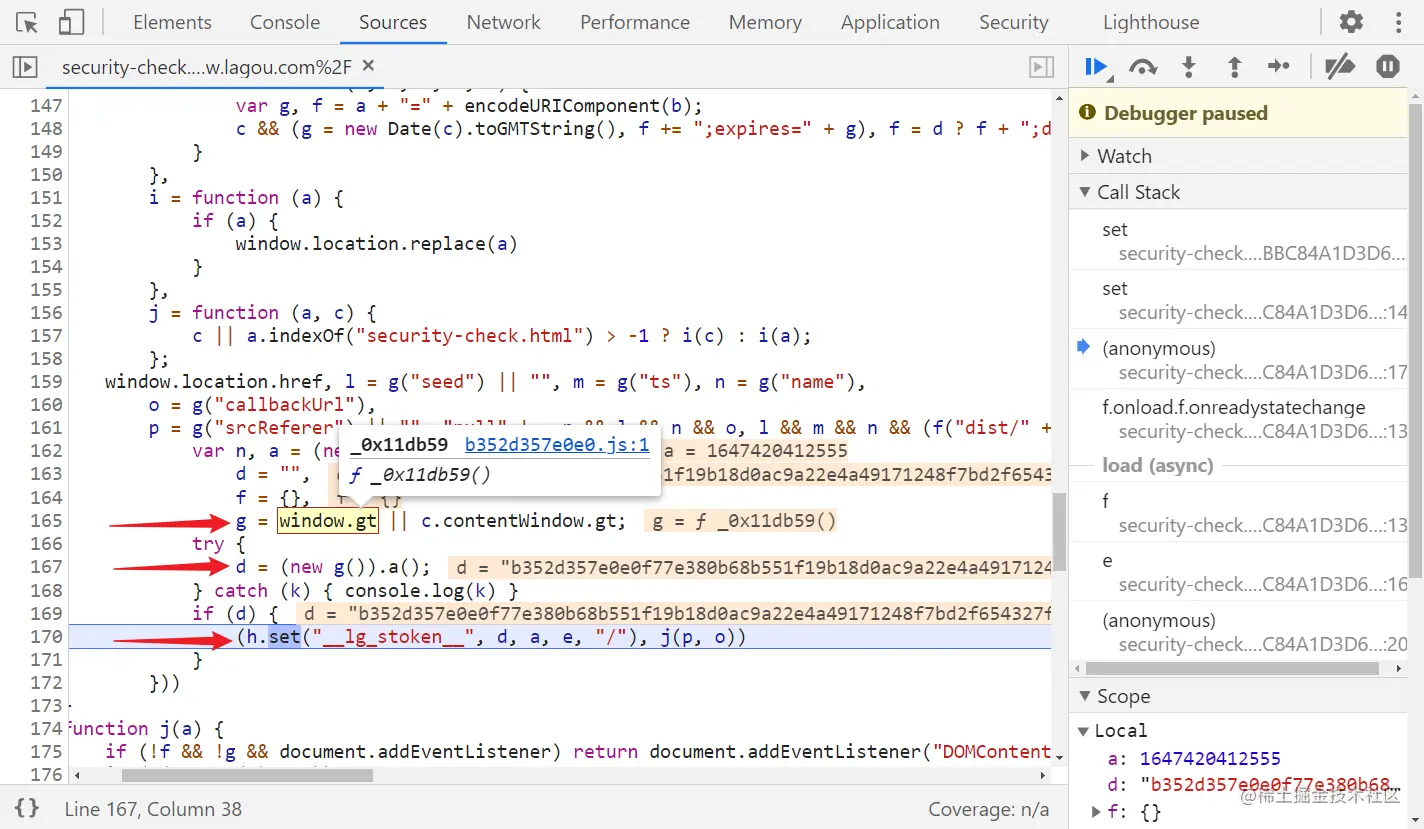The width and height of the screenshot is (1424, 829).
Task: Click the call stack horizontal scrollbar
Action: click(x=1233, y=668)
